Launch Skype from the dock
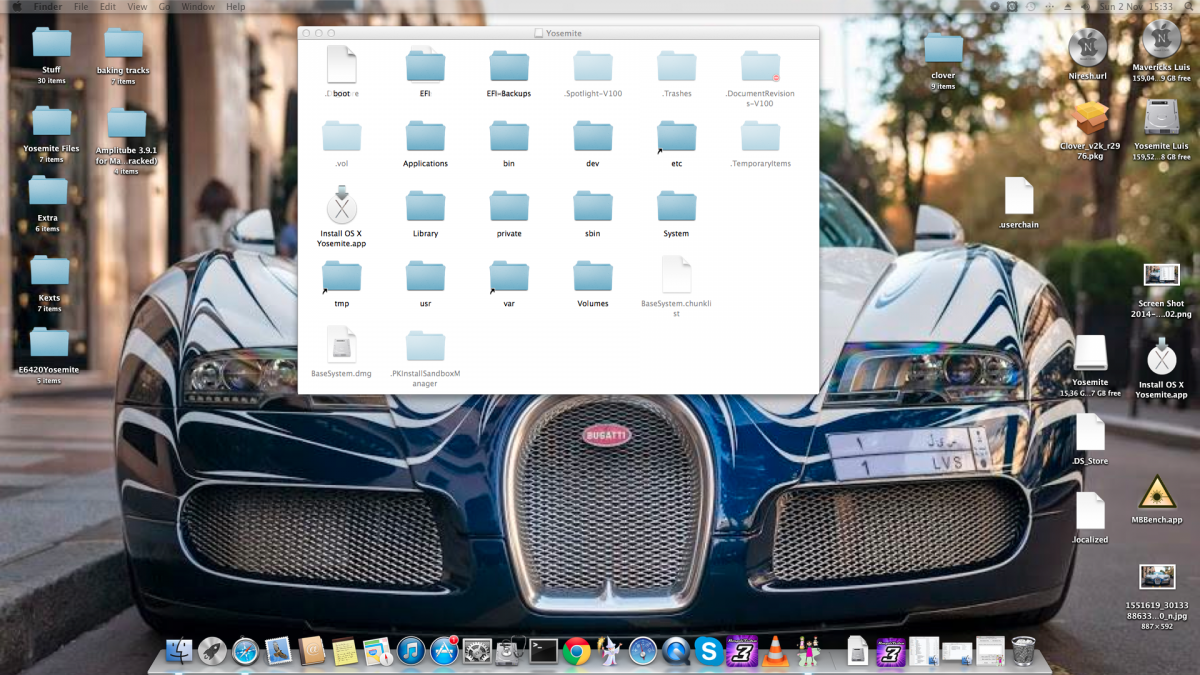Screen dimensions: 1200x675 point(709,652)
